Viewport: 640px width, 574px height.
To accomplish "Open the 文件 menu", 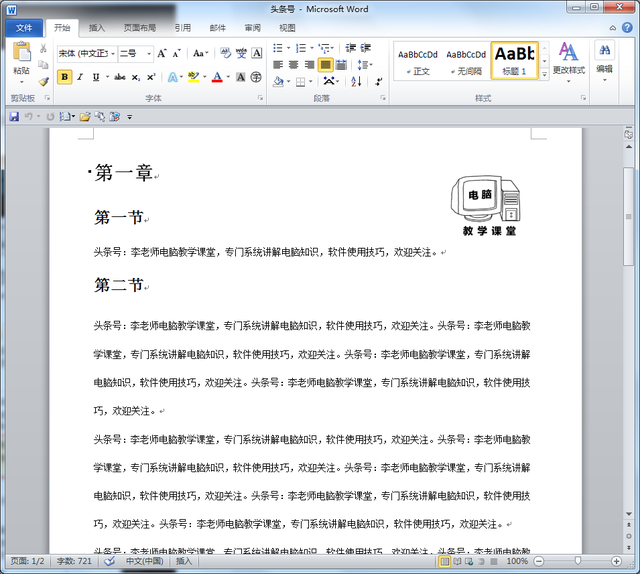I will point(24,28).
